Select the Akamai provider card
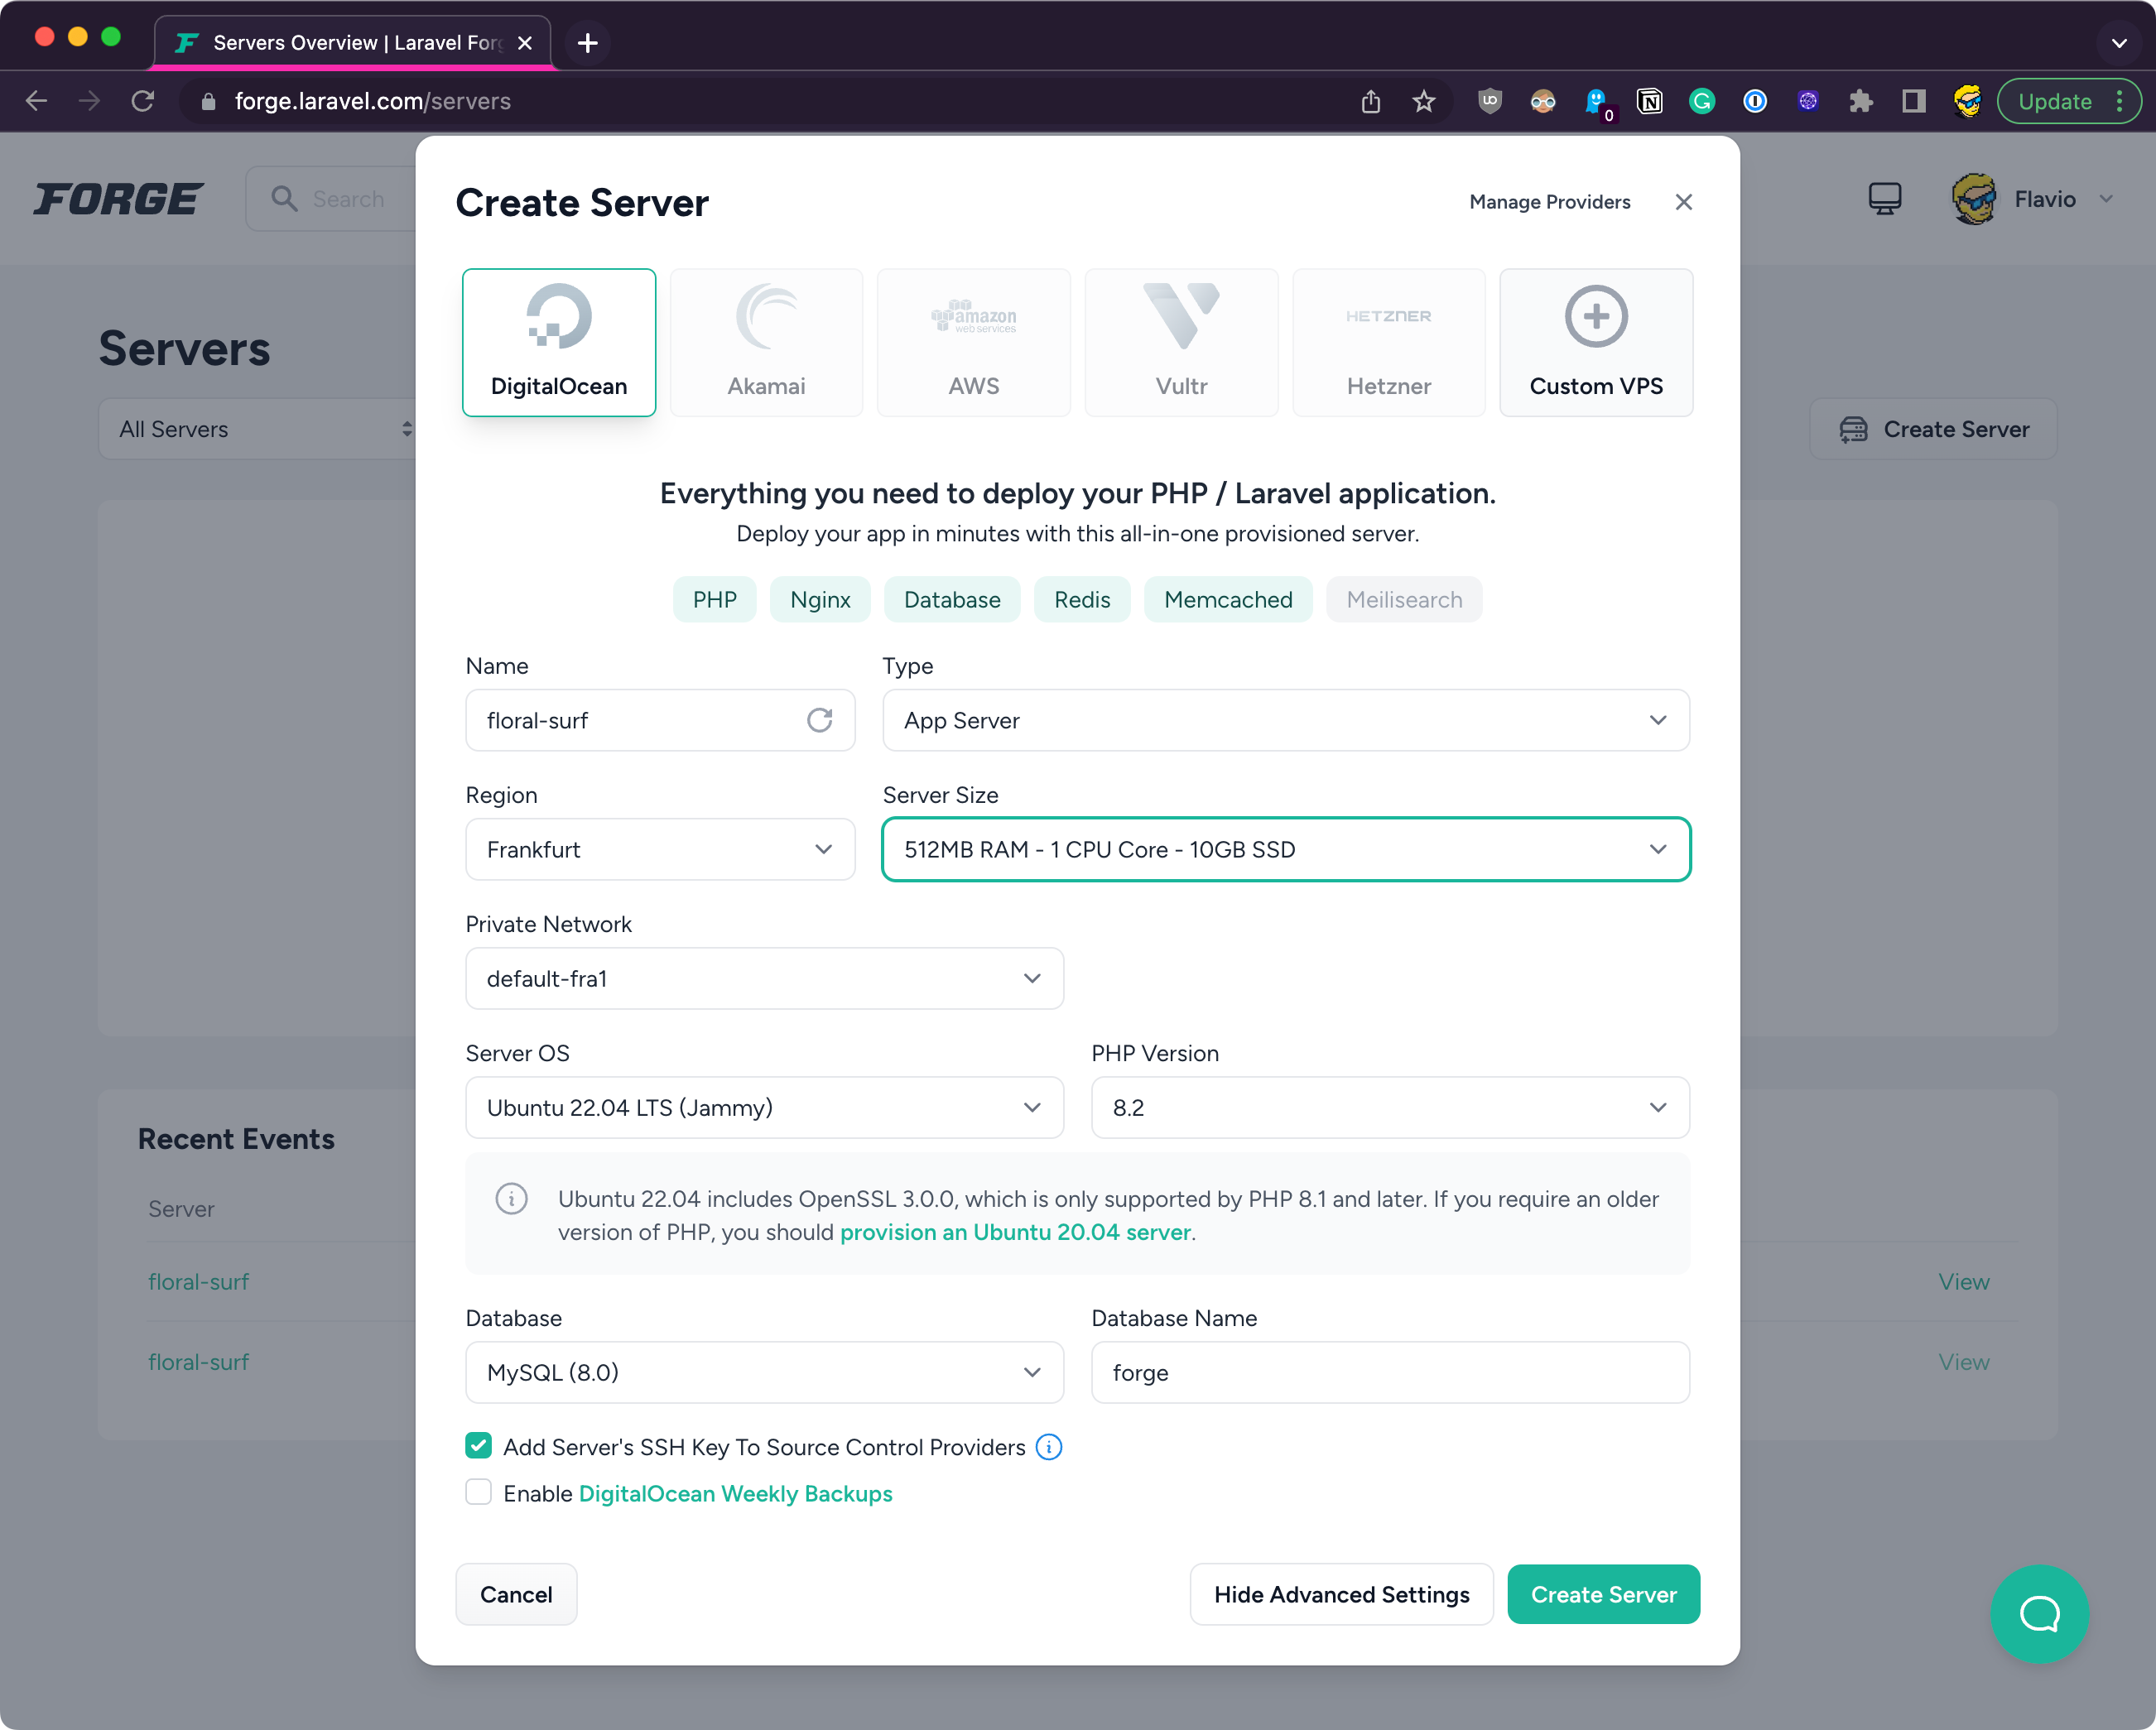 pos(765,342)
